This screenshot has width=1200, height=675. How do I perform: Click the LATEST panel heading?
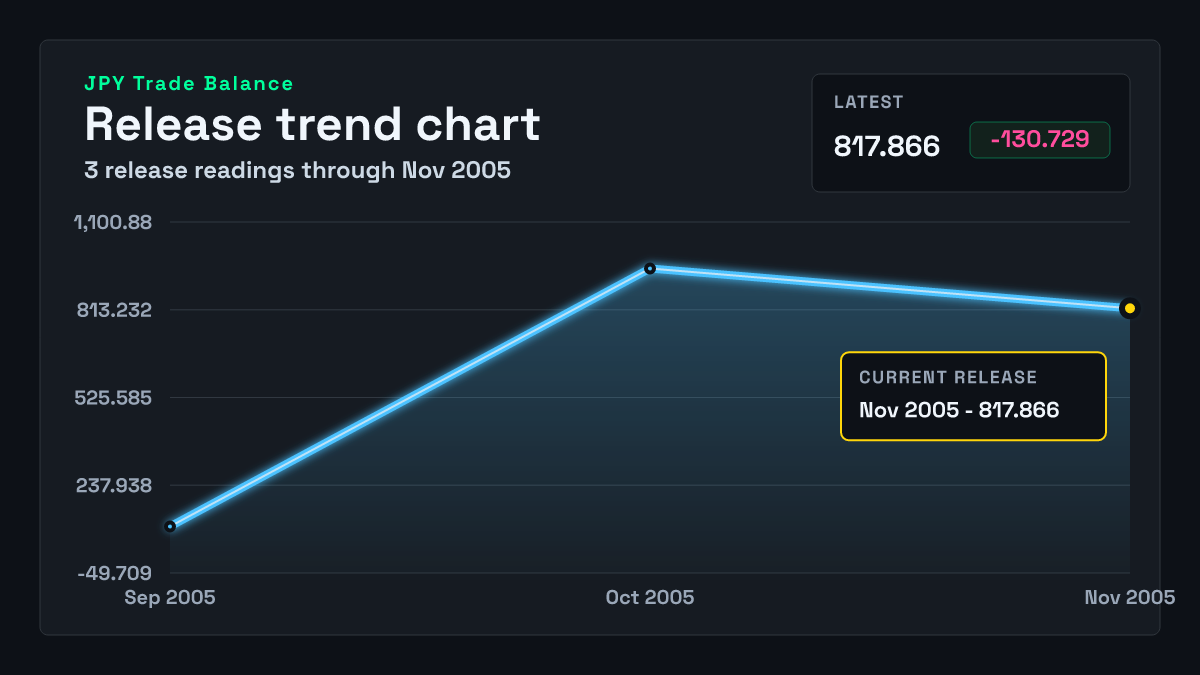[869, 102]
